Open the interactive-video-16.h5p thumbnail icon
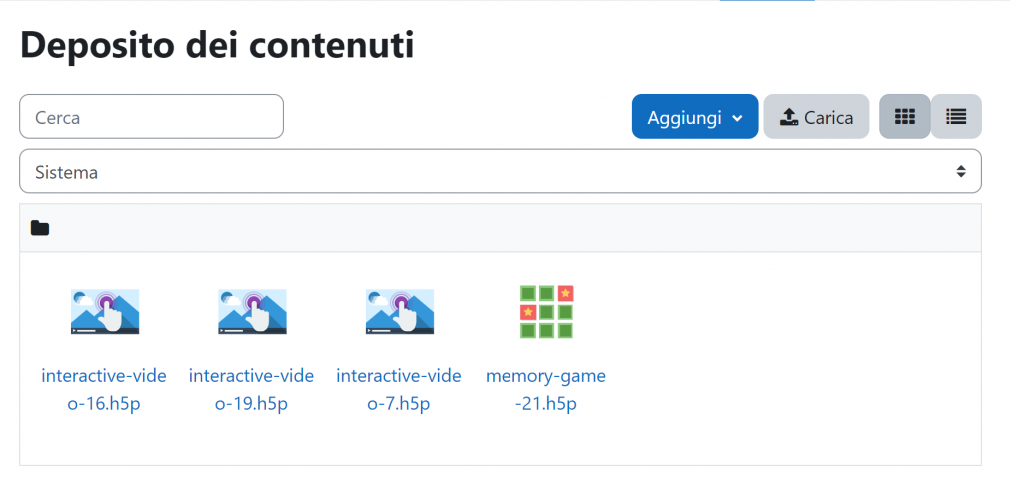This screenshot has width=1024, height=478. (104, 311)
